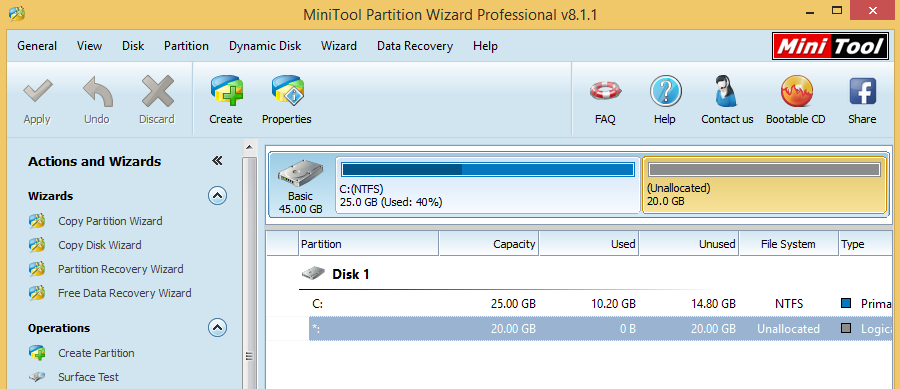Select the C: NTFS partition bar
The width and height of the screenshot is (900, 389).
(x=488, y=185)
